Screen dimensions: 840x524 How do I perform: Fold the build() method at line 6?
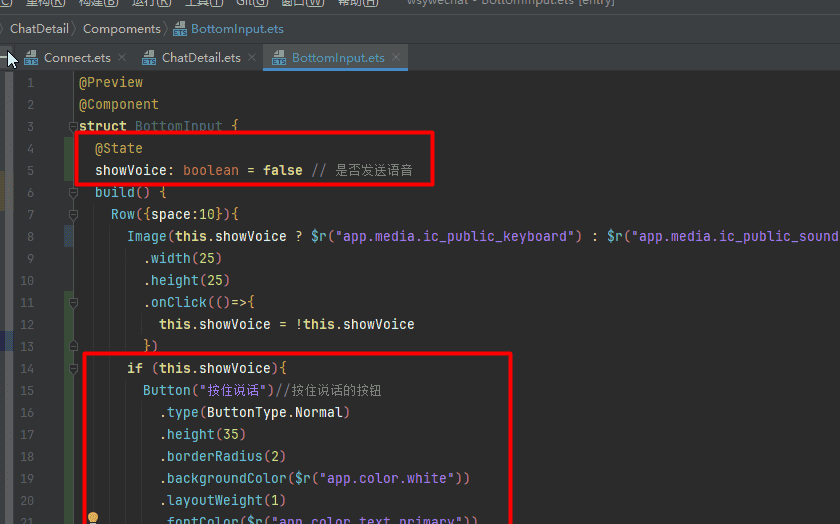[72, 193]
